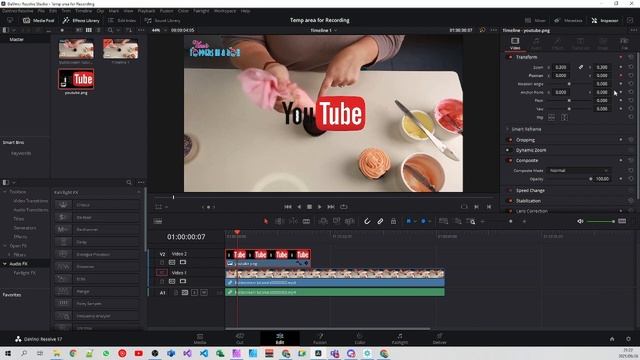This screenshot has height=360, width=640.
Task: Toggle the Inspector panel
Action: point(604,20)
